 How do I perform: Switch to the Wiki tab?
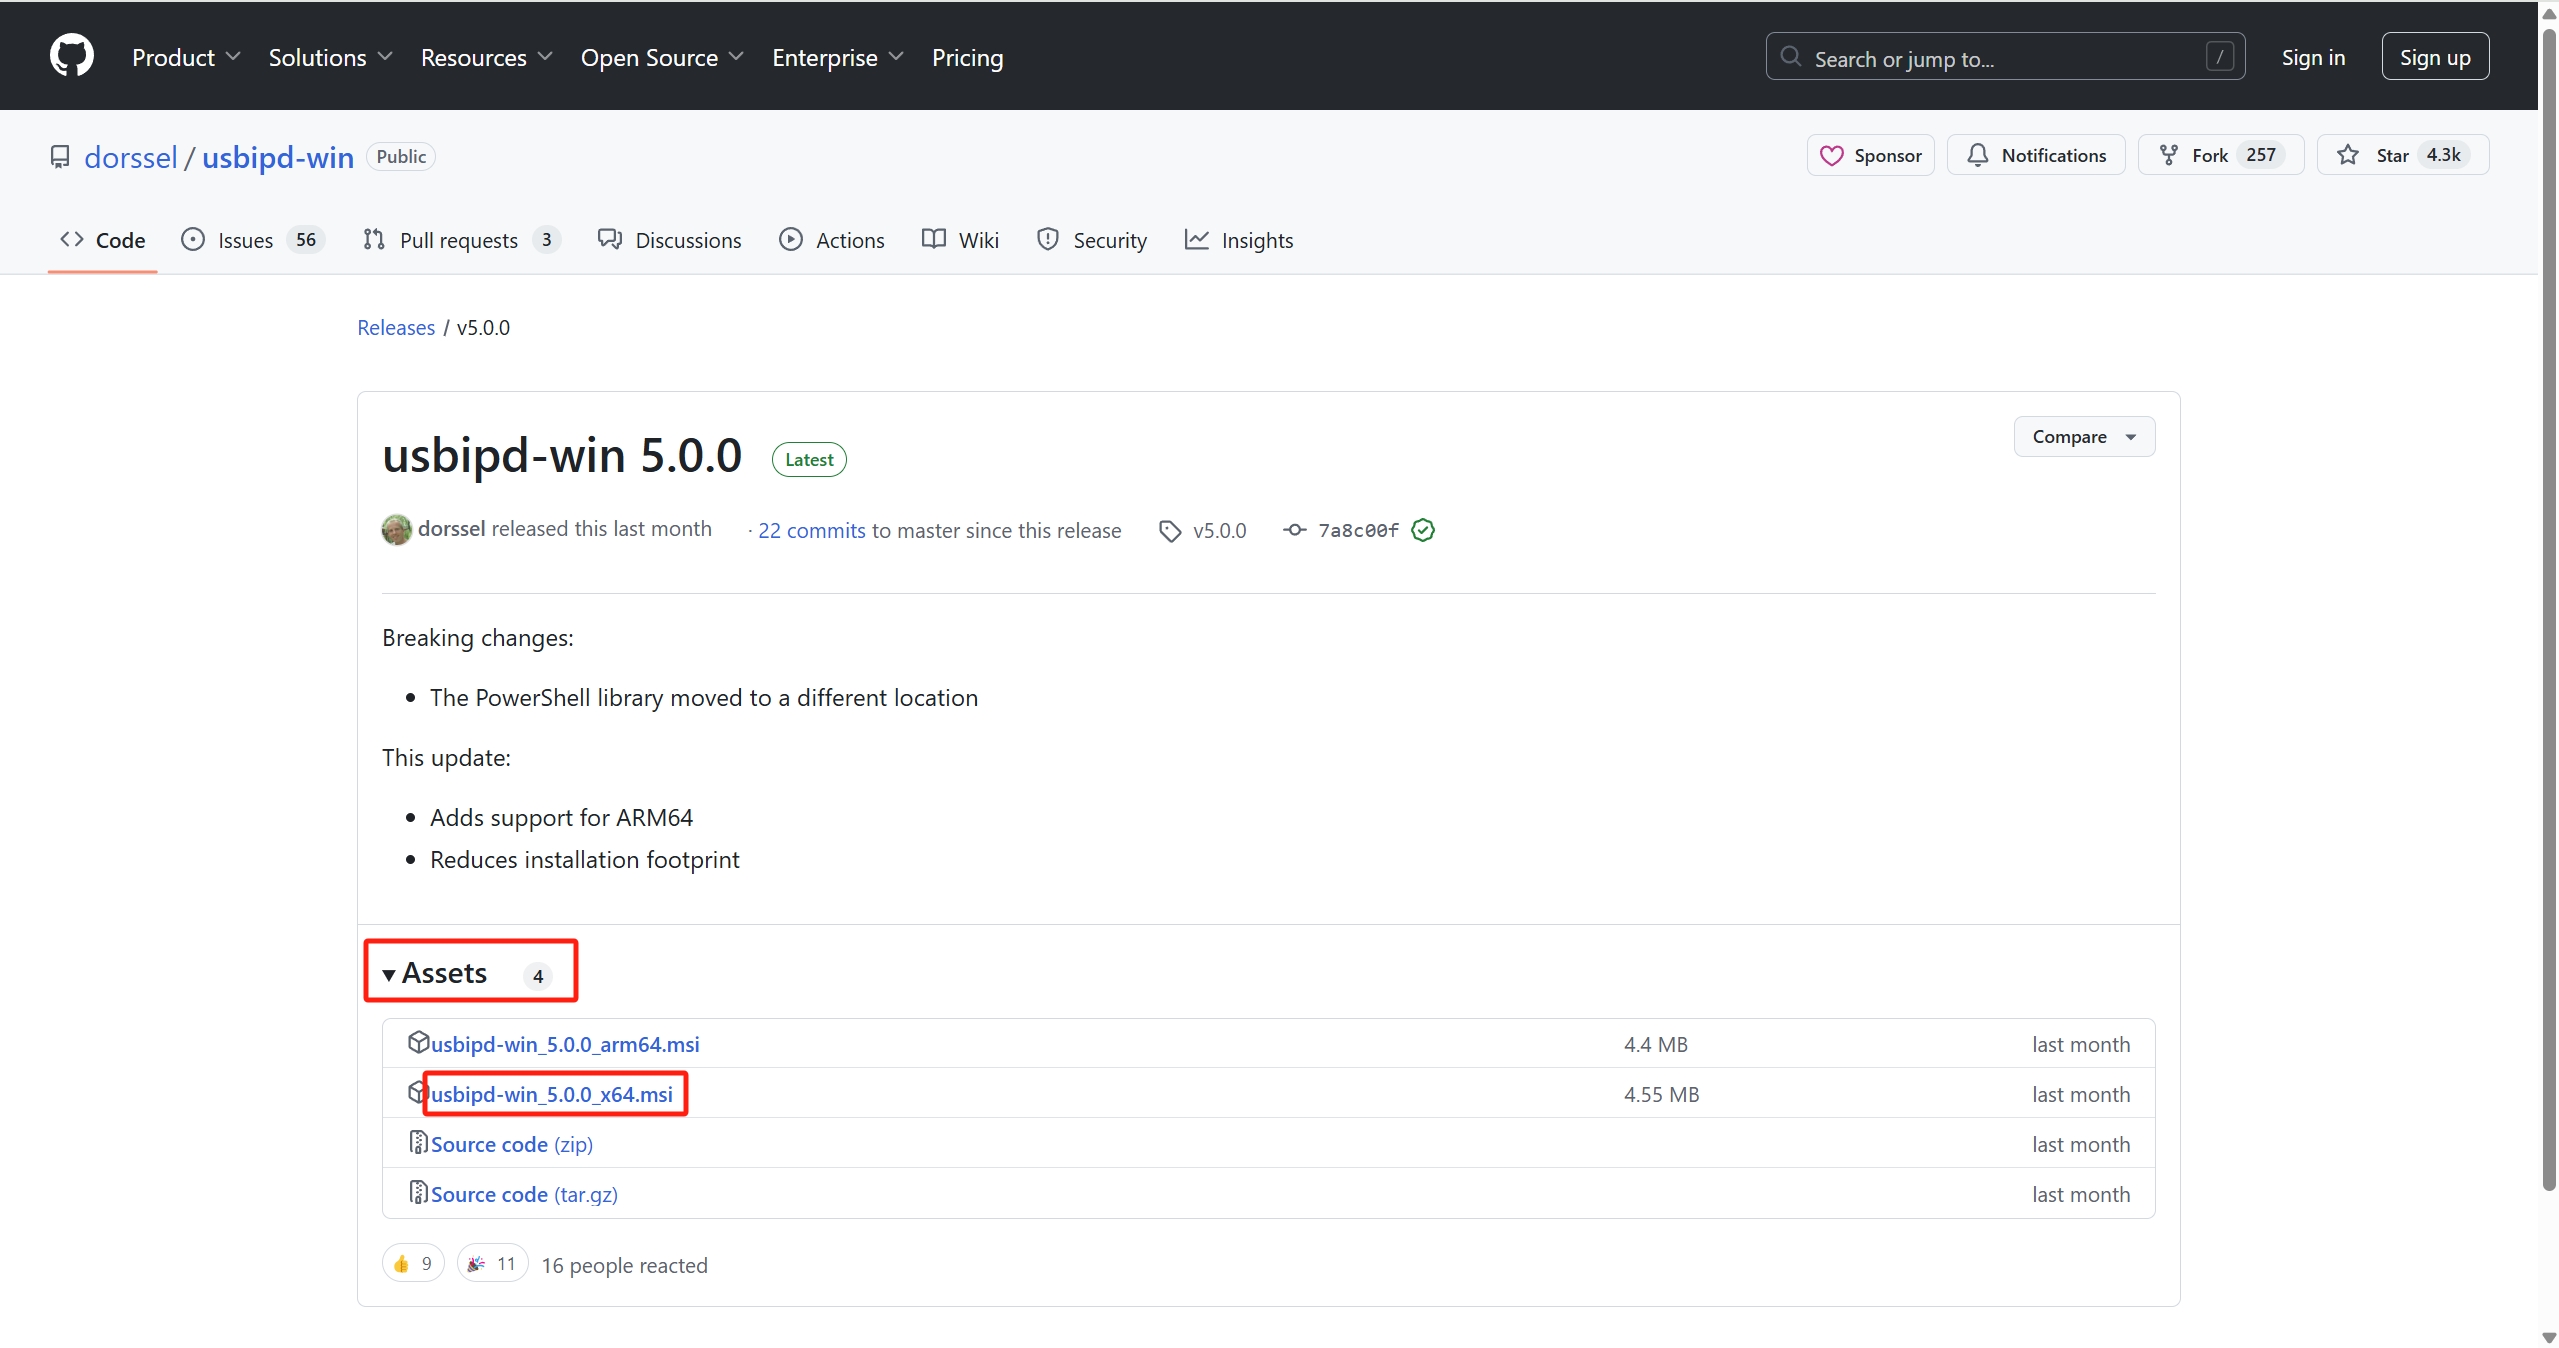pyautogui.click(x=960, y=240)
